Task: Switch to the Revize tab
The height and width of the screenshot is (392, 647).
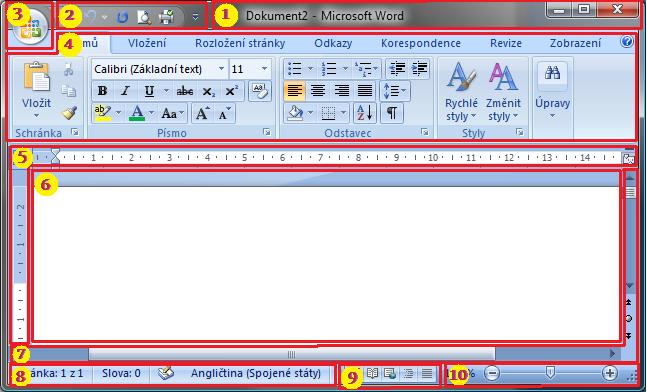Action: tap(506, 43)
